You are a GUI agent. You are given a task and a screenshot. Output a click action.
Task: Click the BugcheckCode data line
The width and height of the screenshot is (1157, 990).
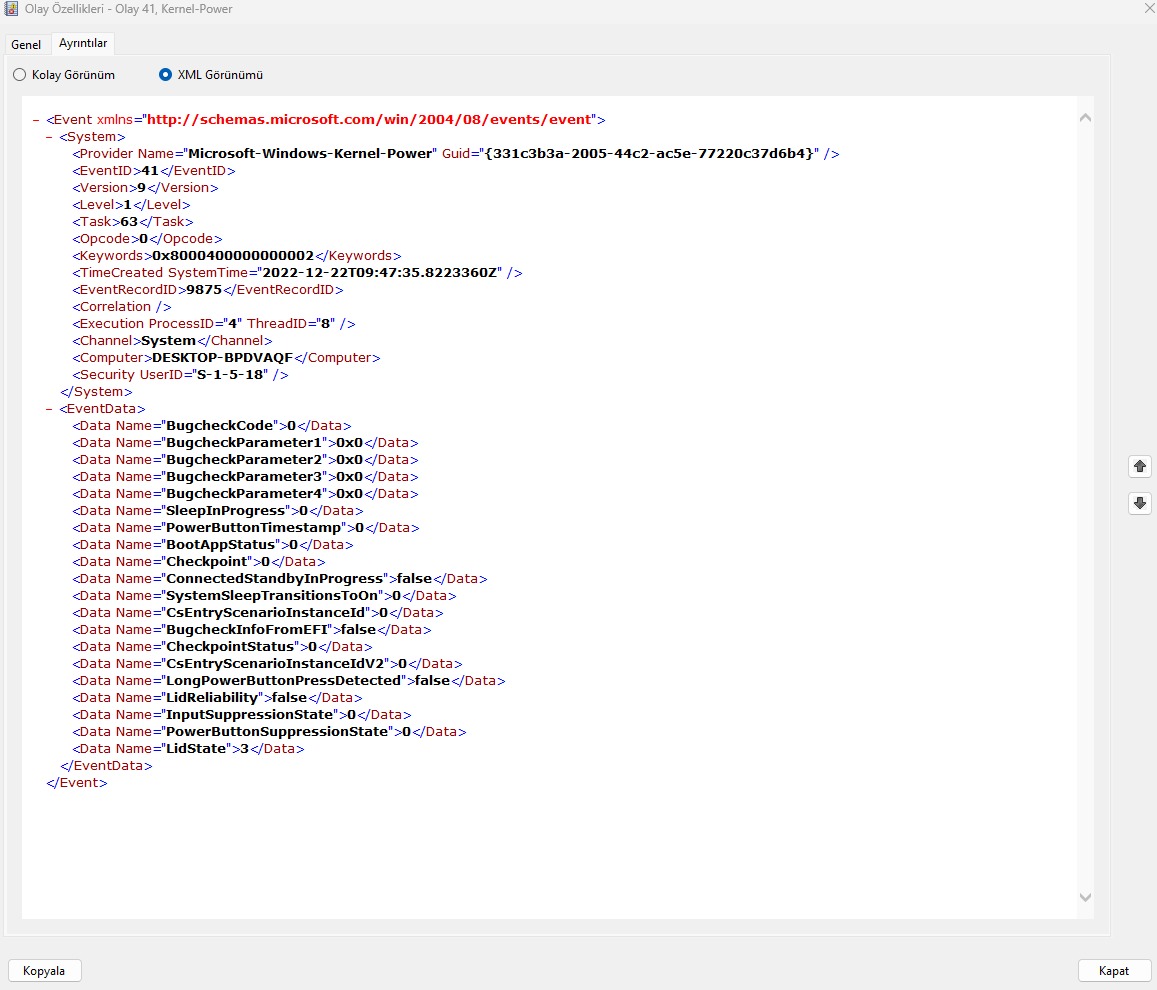click(x=212, y=426)
